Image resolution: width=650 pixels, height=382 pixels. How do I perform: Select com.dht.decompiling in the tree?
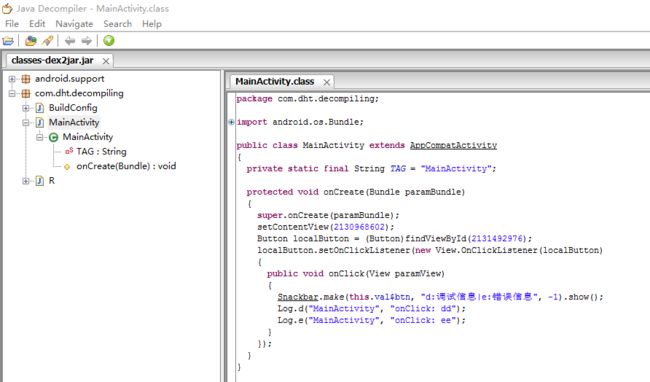tap(79, 94)
